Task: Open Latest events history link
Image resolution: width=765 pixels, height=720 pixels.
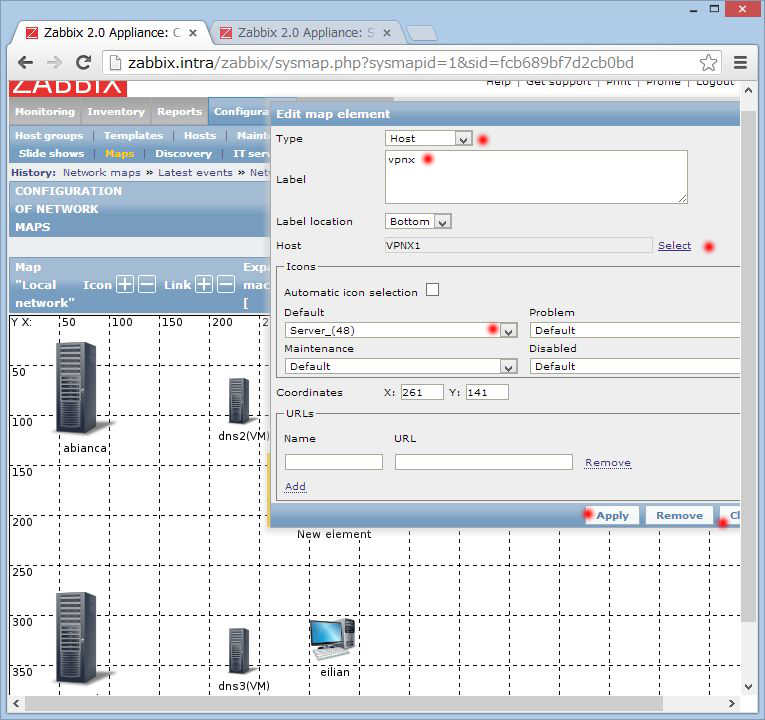Action: 195,173
